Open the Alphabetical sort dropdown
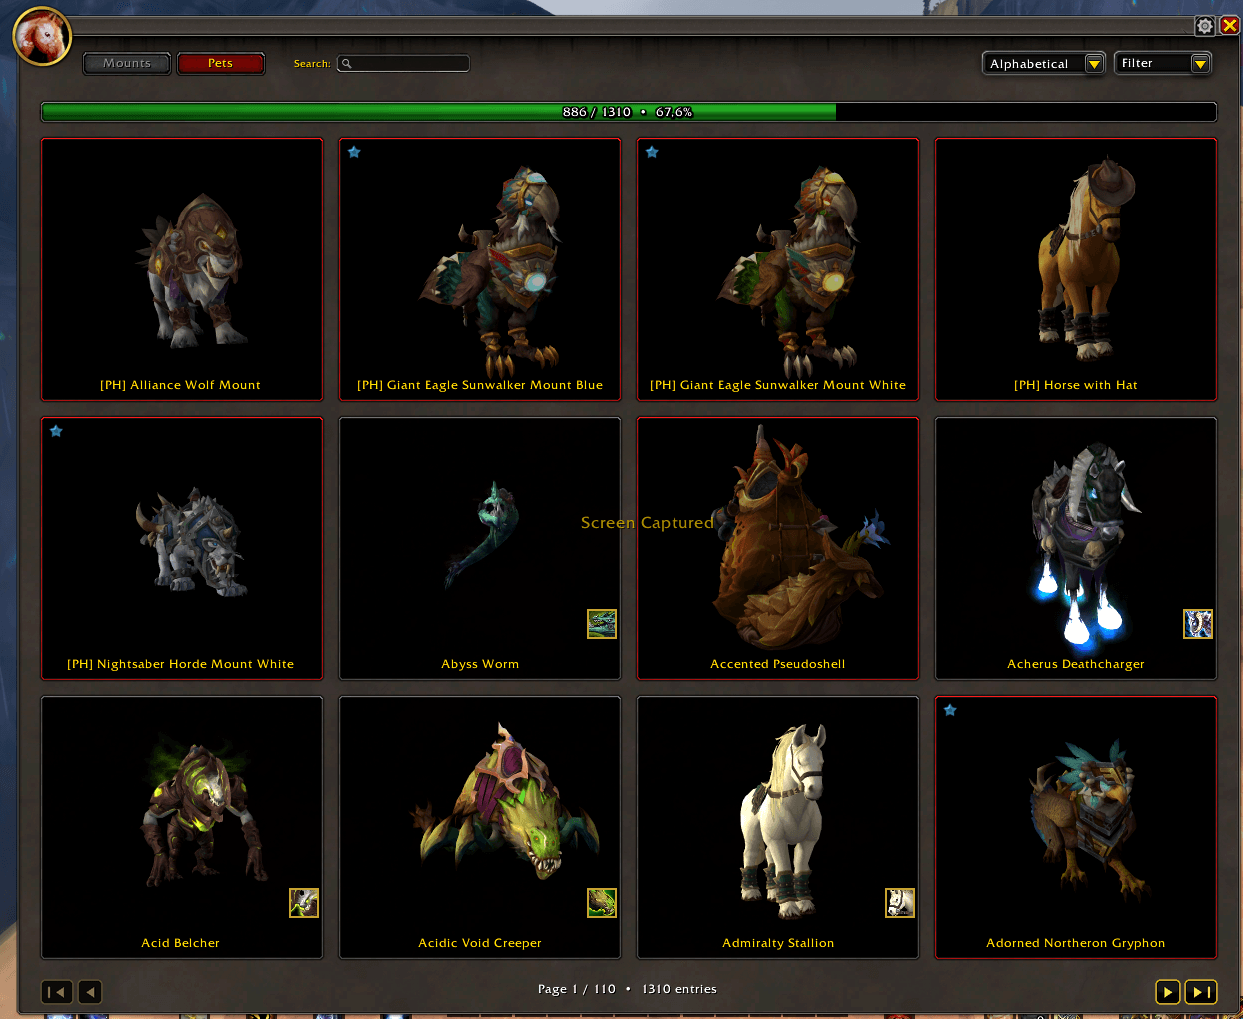The image size is (1243, 1019). 1044,64
